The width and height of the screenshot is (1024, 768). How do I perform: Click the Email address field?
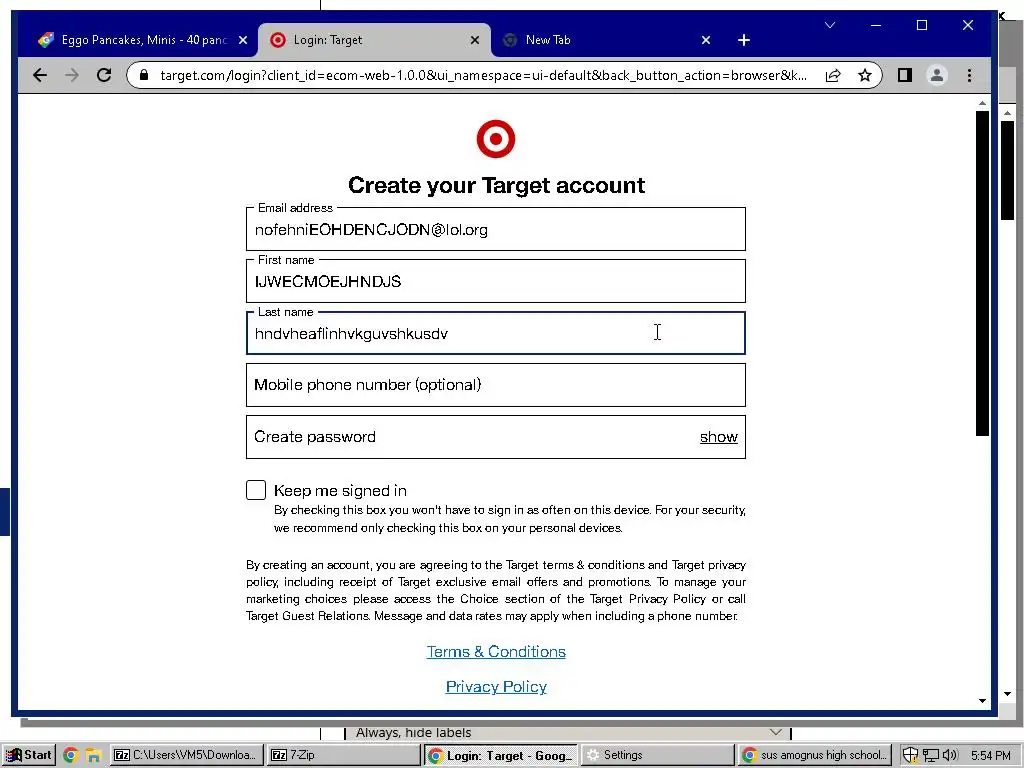(x=496, y=229)
